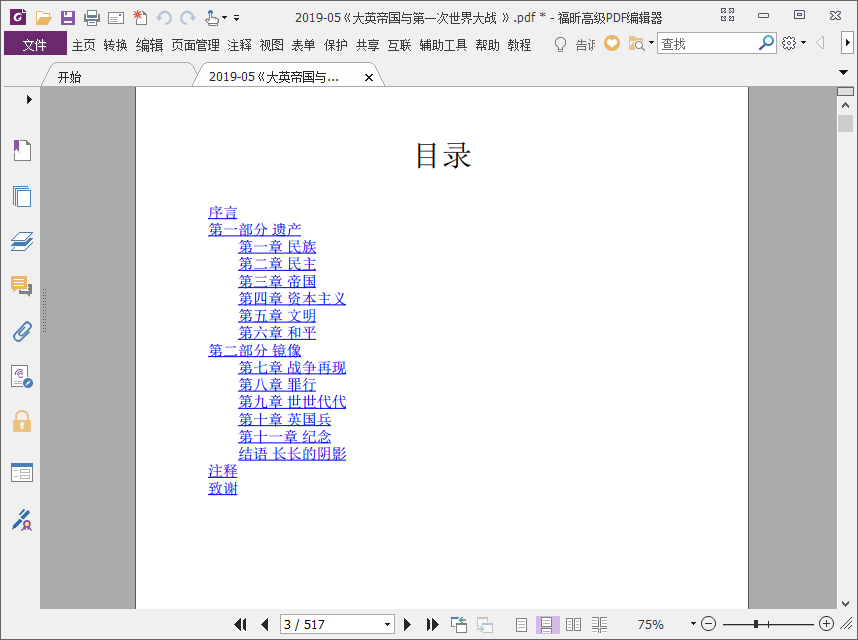Viewport: 858px width, 640px height.
Task: Save the document with the floppy disk icon
Action: [68, 18]
